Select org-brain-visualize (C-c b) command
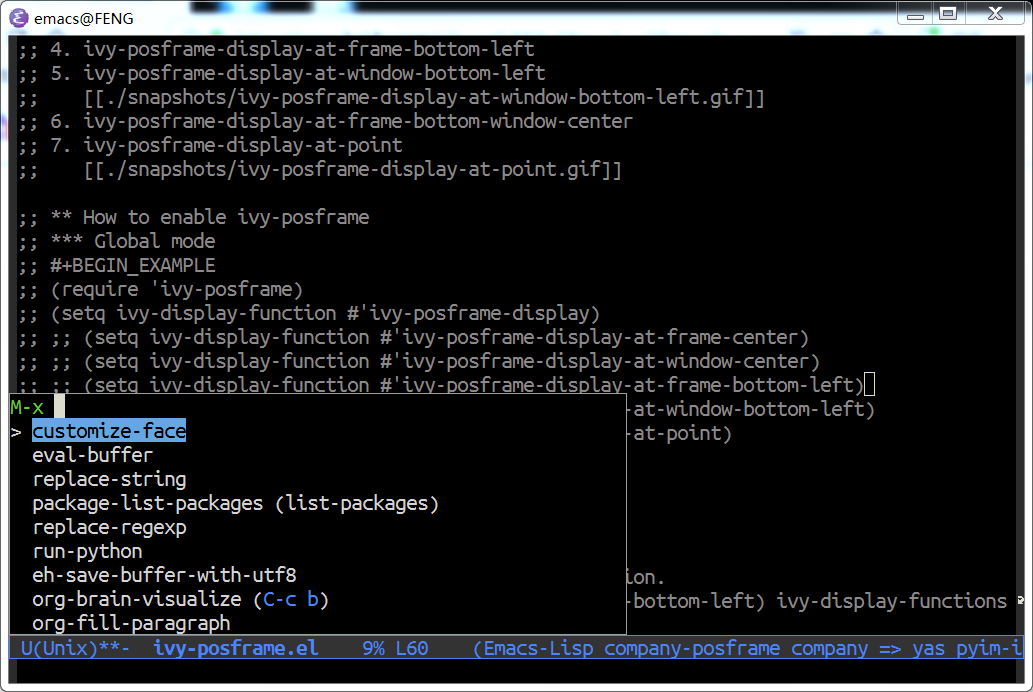The image size is (1033, 692). tap(181, 599)
